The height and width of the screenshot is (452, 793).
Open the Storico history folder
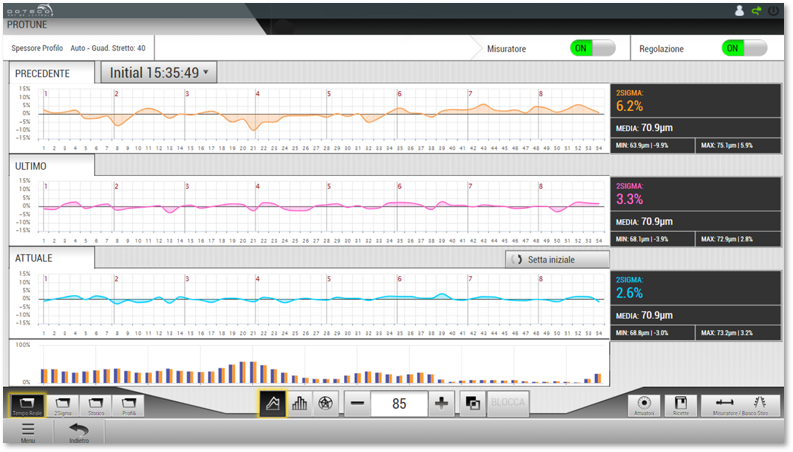coord(95,405)
